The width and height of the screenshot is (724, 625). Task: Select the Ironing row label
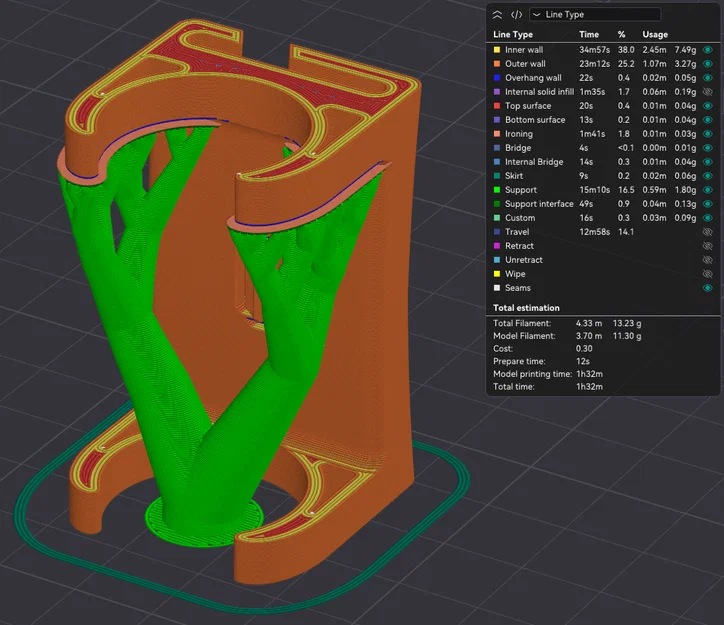519,134
